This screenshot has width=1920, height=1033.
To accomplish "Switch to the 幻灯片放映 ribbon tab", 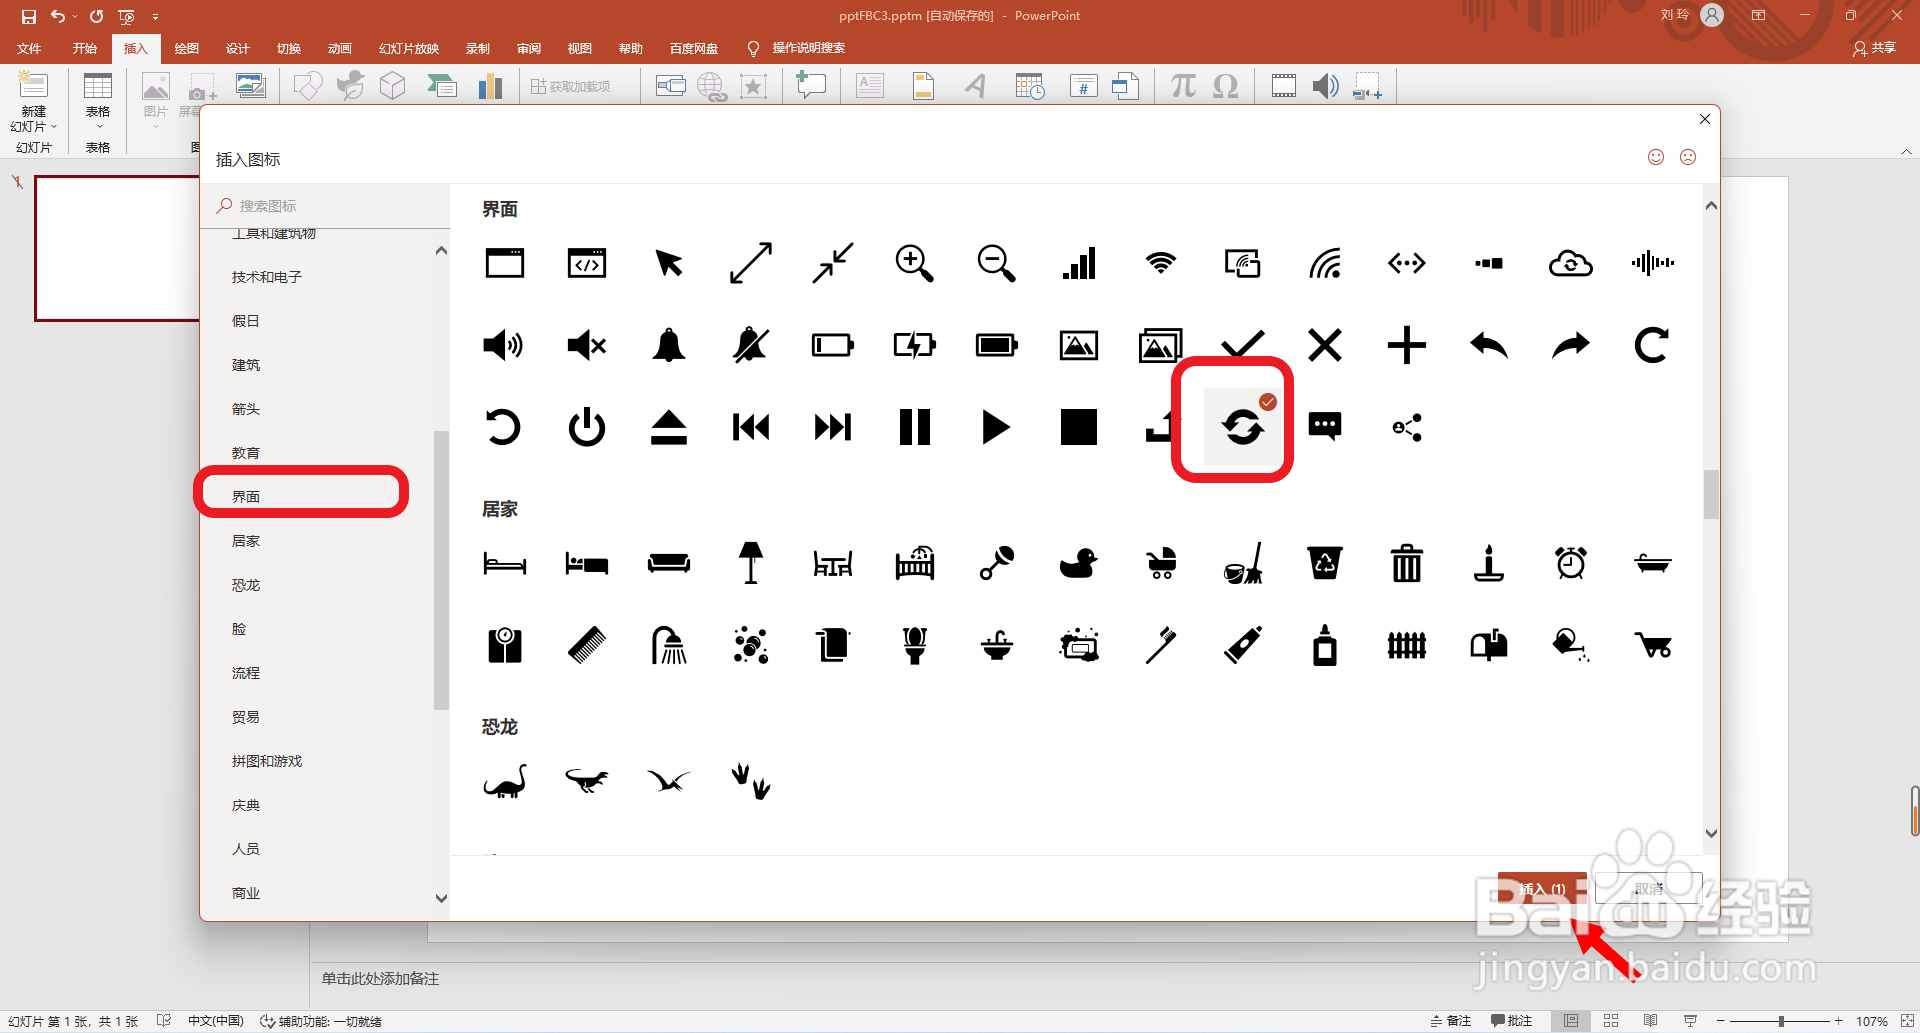I will [x=409, y=48].
